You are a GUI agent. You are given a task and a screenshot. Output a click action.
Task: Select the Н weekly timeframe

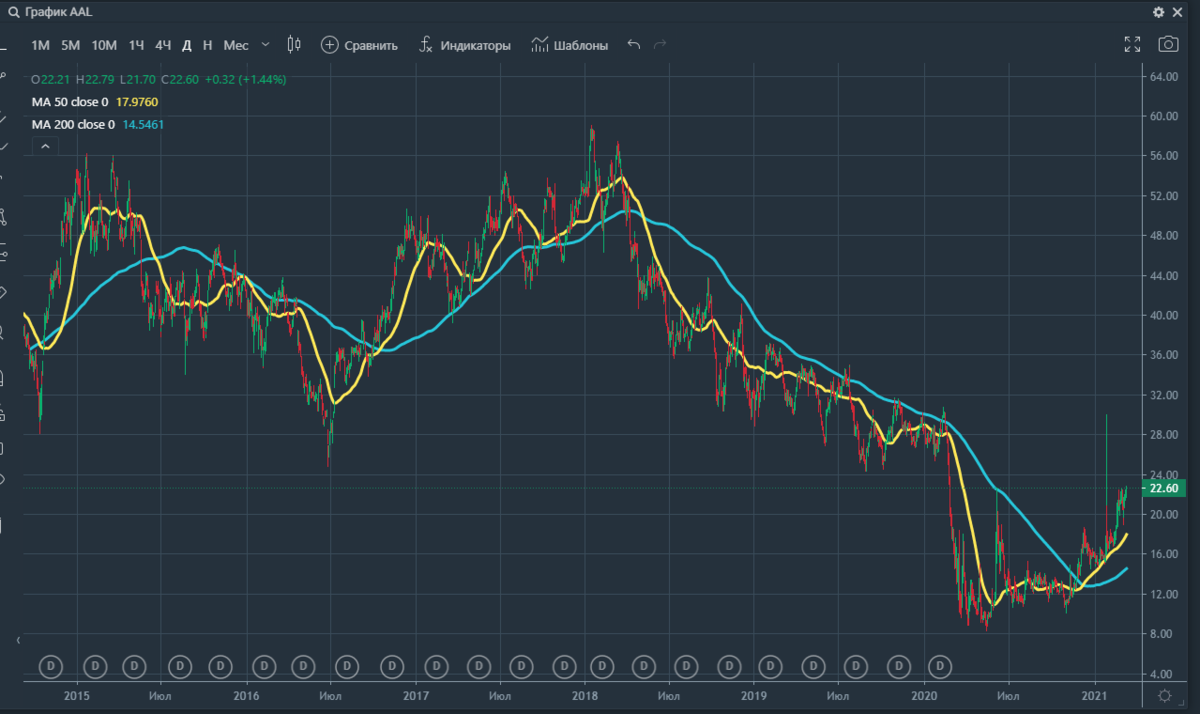point(207,45)
